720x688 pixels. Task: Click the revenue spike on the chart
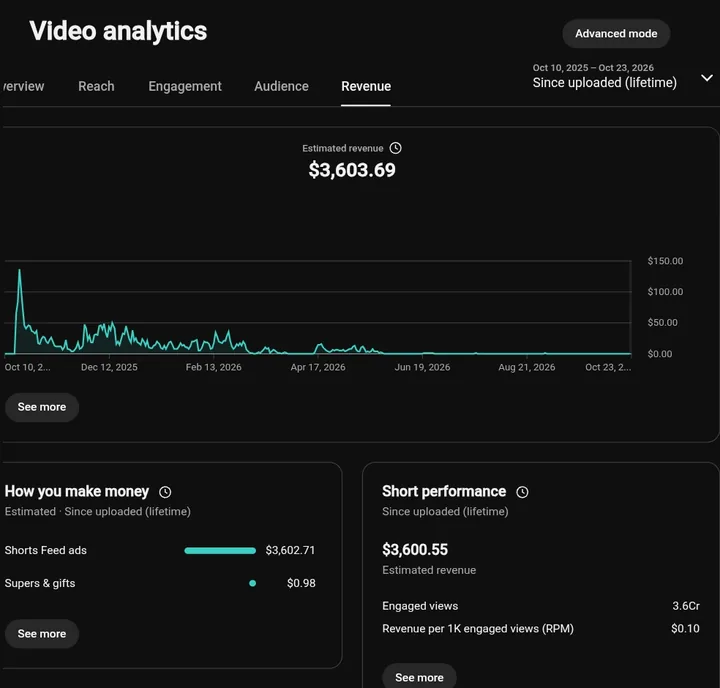(x=19, y=271)
